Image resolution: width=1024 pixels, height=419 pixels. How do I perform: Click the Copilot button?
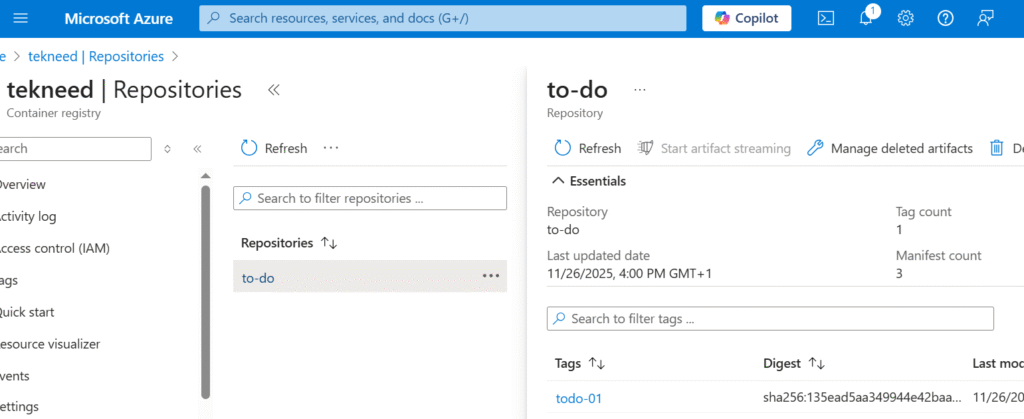click(x=747, y=18)
